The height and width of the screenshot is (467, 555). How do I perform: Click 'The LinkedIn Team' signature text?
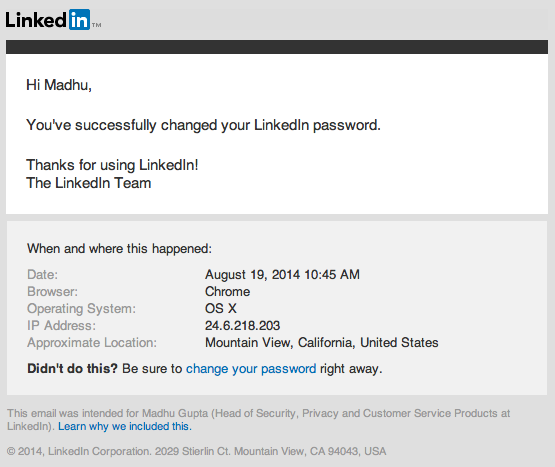88,183
